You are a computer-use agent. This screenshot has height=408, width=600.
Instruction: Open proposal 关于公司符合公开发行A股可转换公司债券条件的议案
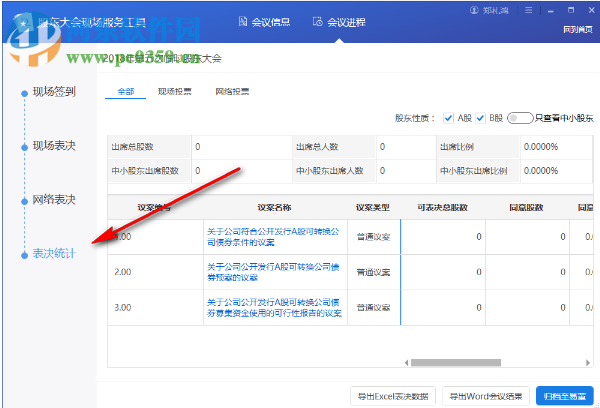point(273,237)
